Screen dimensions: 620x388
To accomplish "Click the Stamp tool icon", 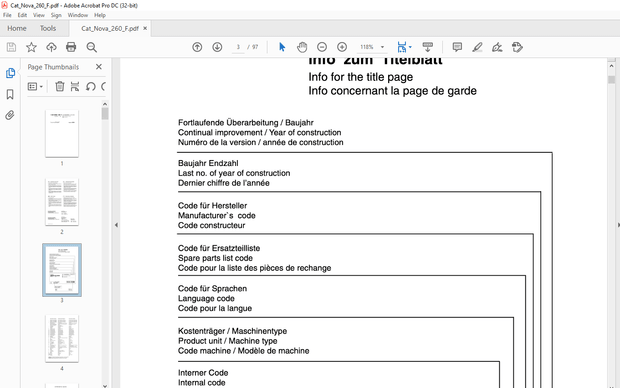I will [x=517, y=47].
